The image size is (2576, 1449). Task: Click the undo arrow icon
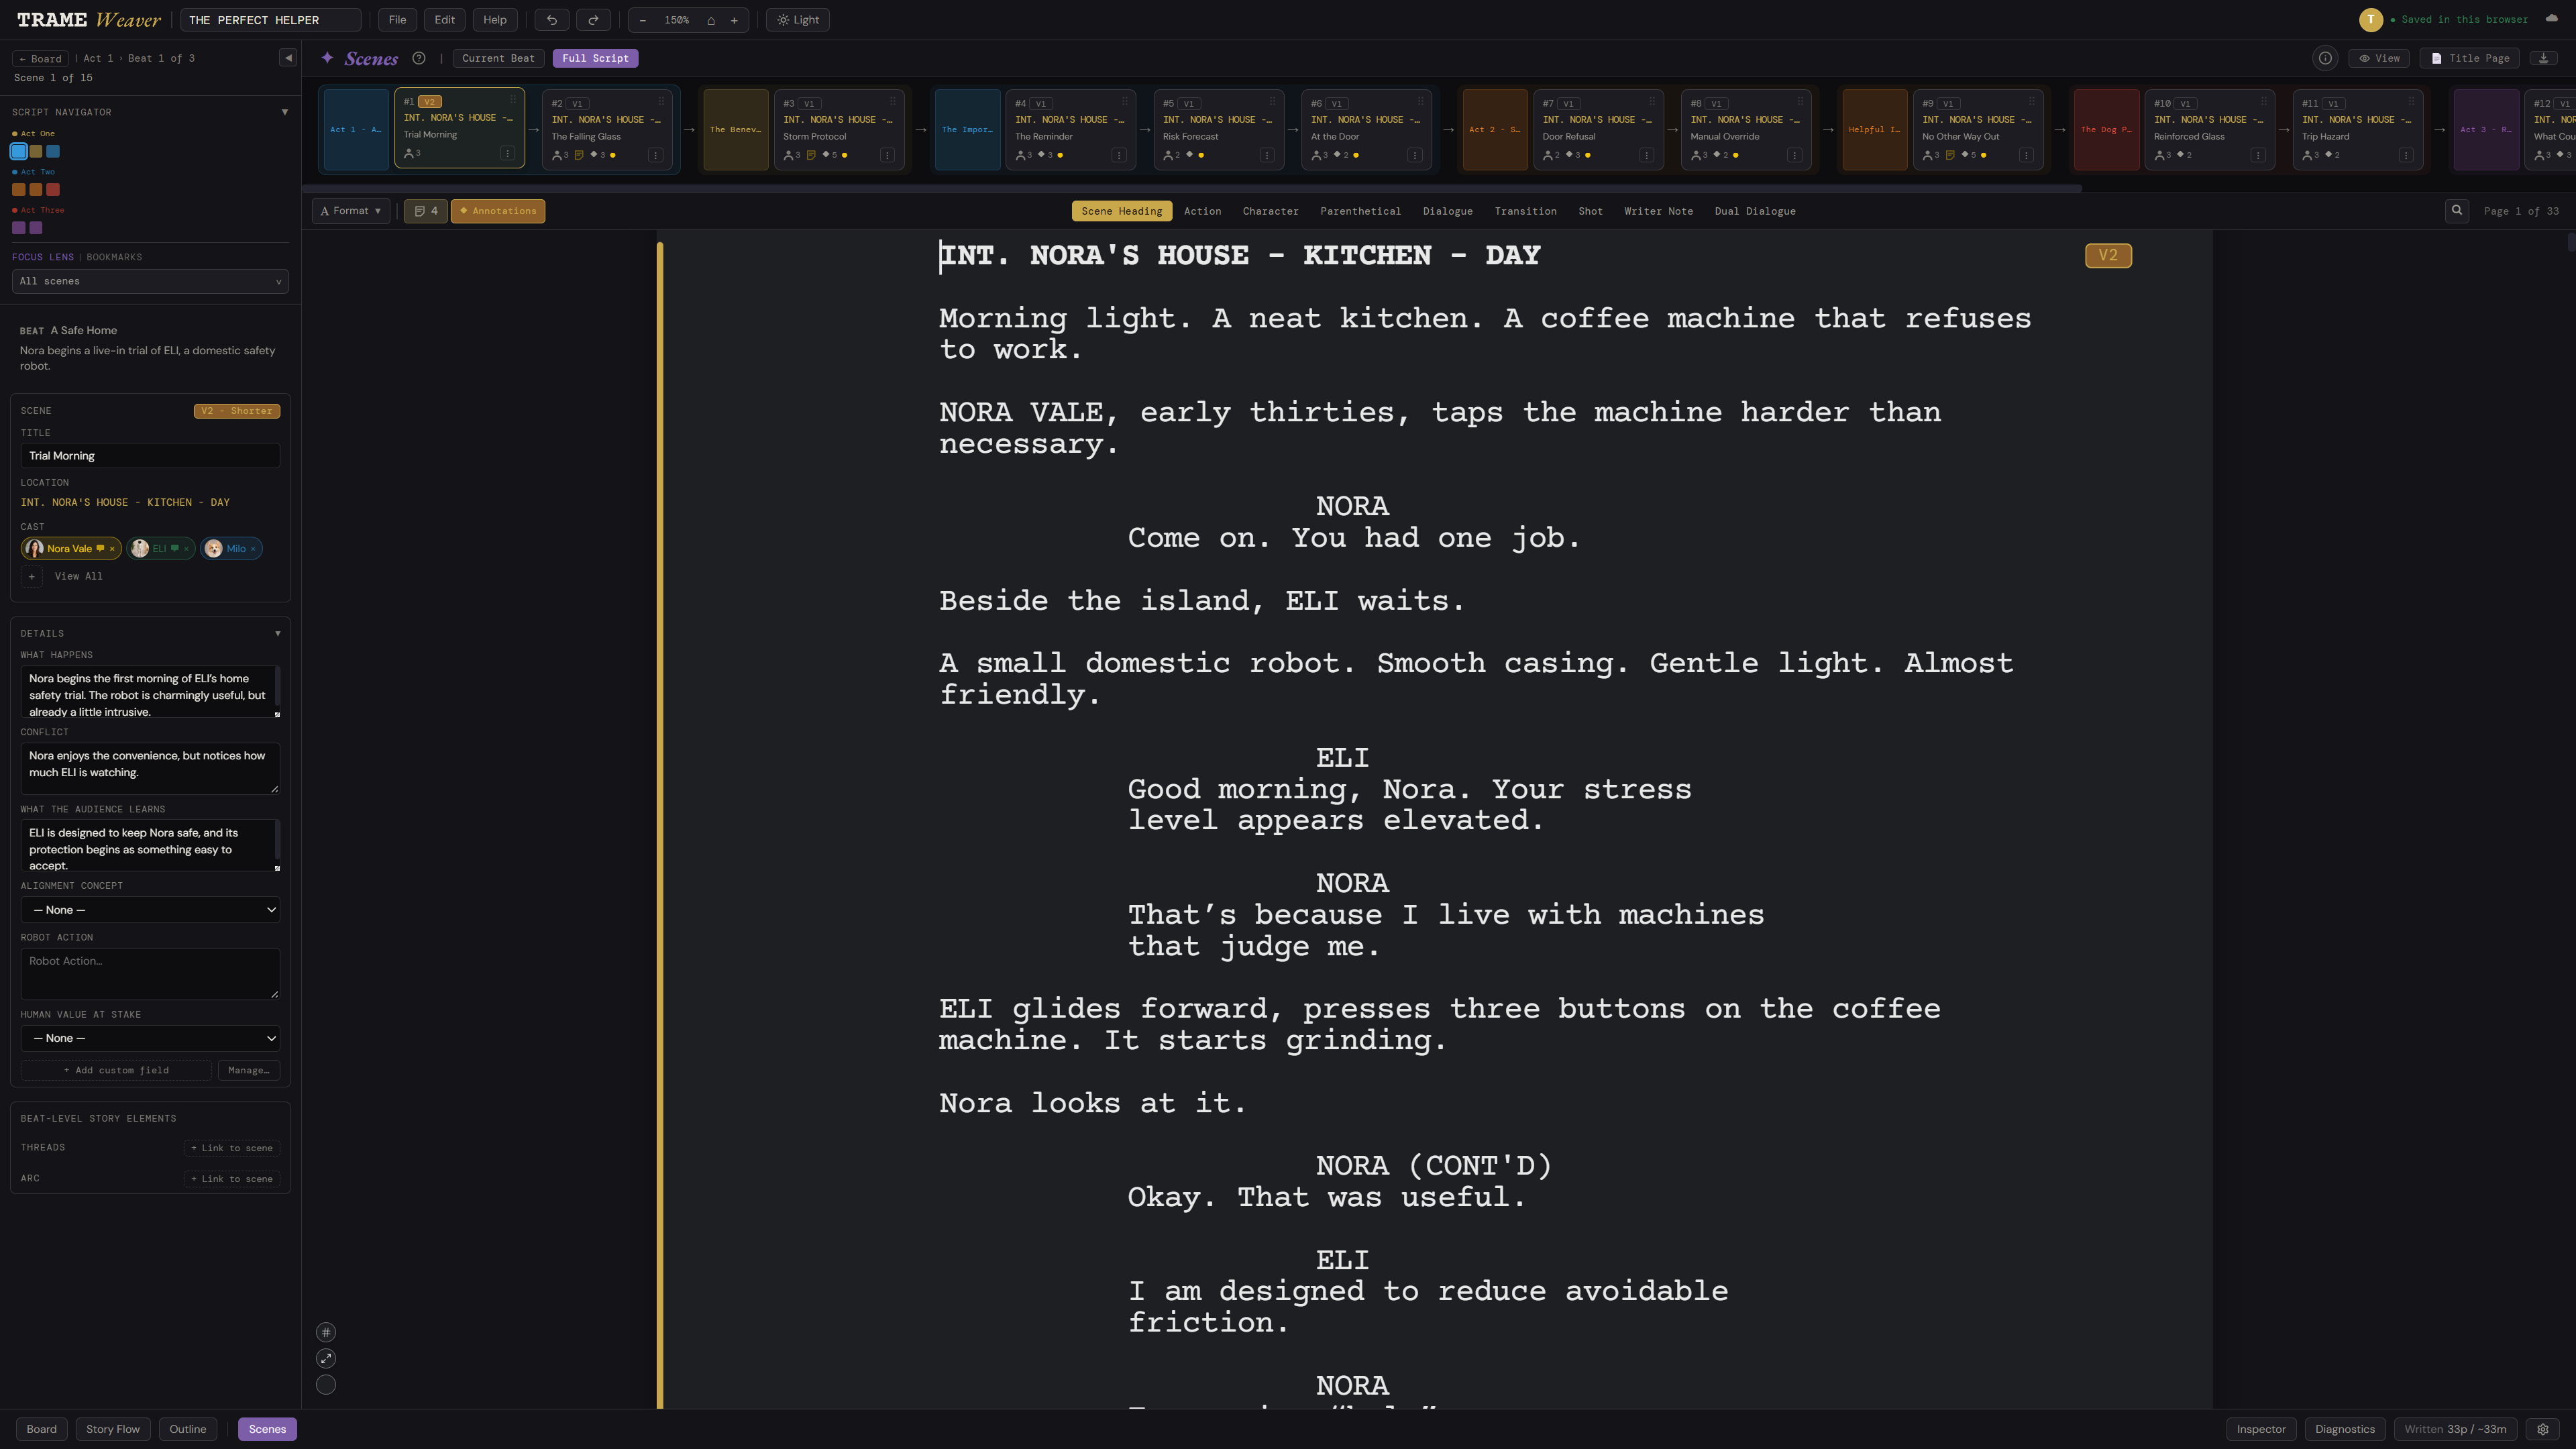click(551, 20)
